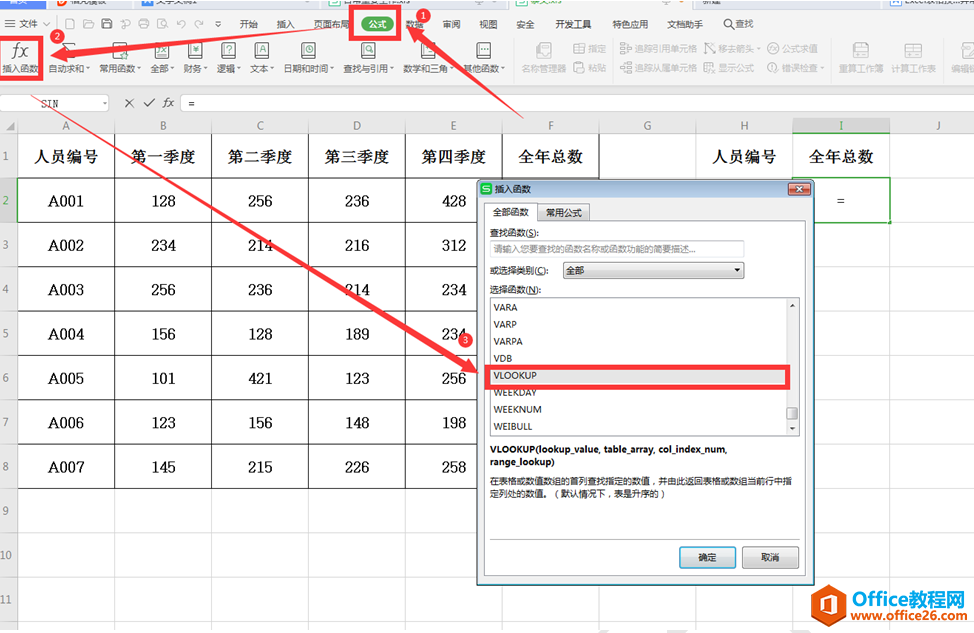Click the 查找 search command
This screenshot has width=974, height=633.
click(739, 24)
